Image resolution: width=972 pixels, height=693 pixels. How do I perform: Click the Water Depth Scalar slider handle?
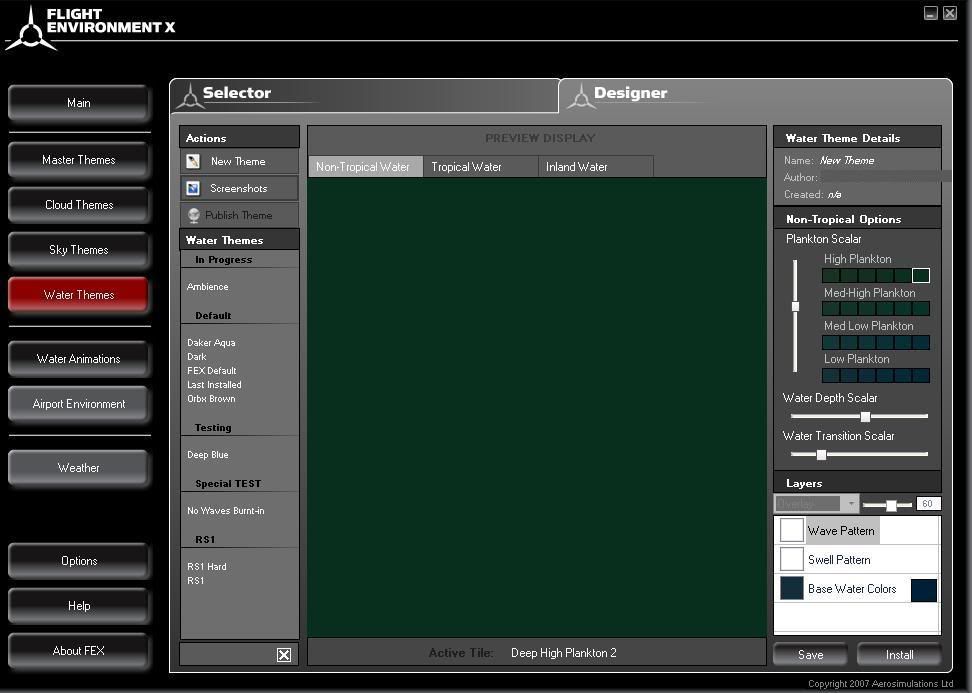tap(865, 416)
